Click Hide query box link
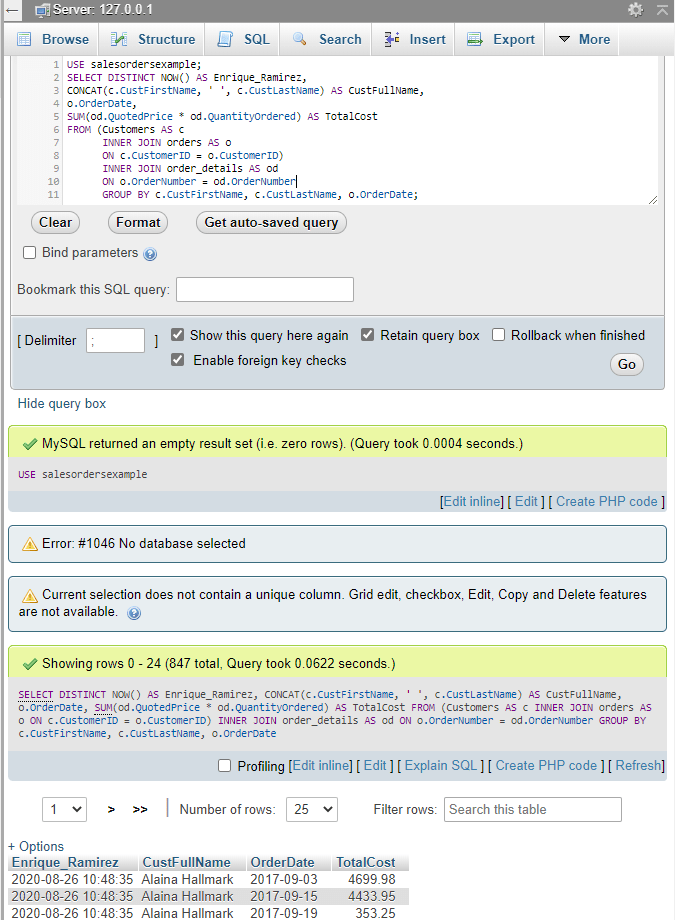The image size is (675, 920). tap(62, 404)
